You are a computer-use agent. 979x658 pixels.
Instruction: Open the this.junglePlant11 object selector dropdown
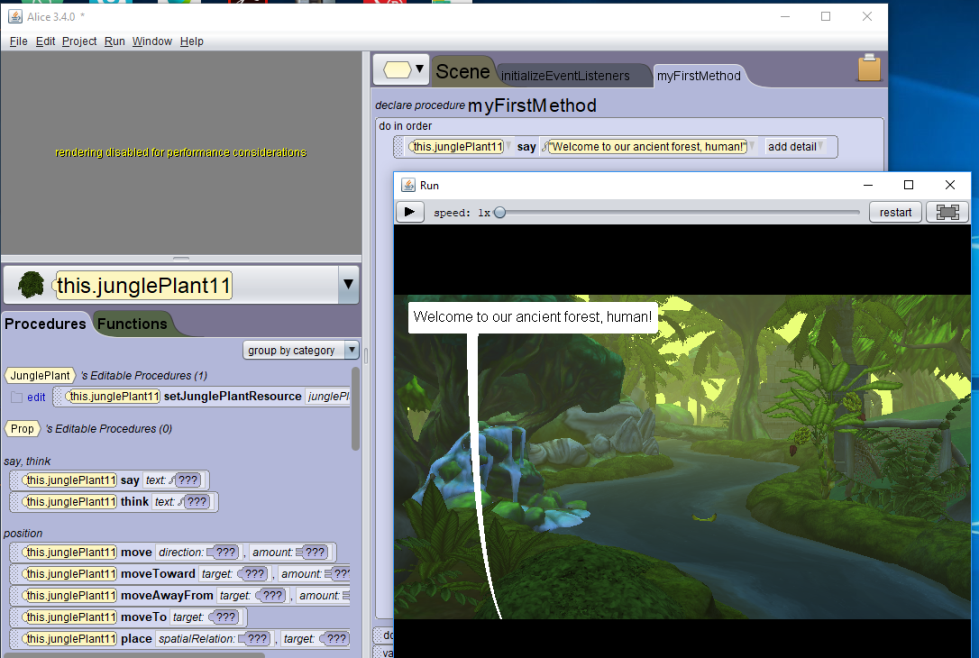coord(348,285)
